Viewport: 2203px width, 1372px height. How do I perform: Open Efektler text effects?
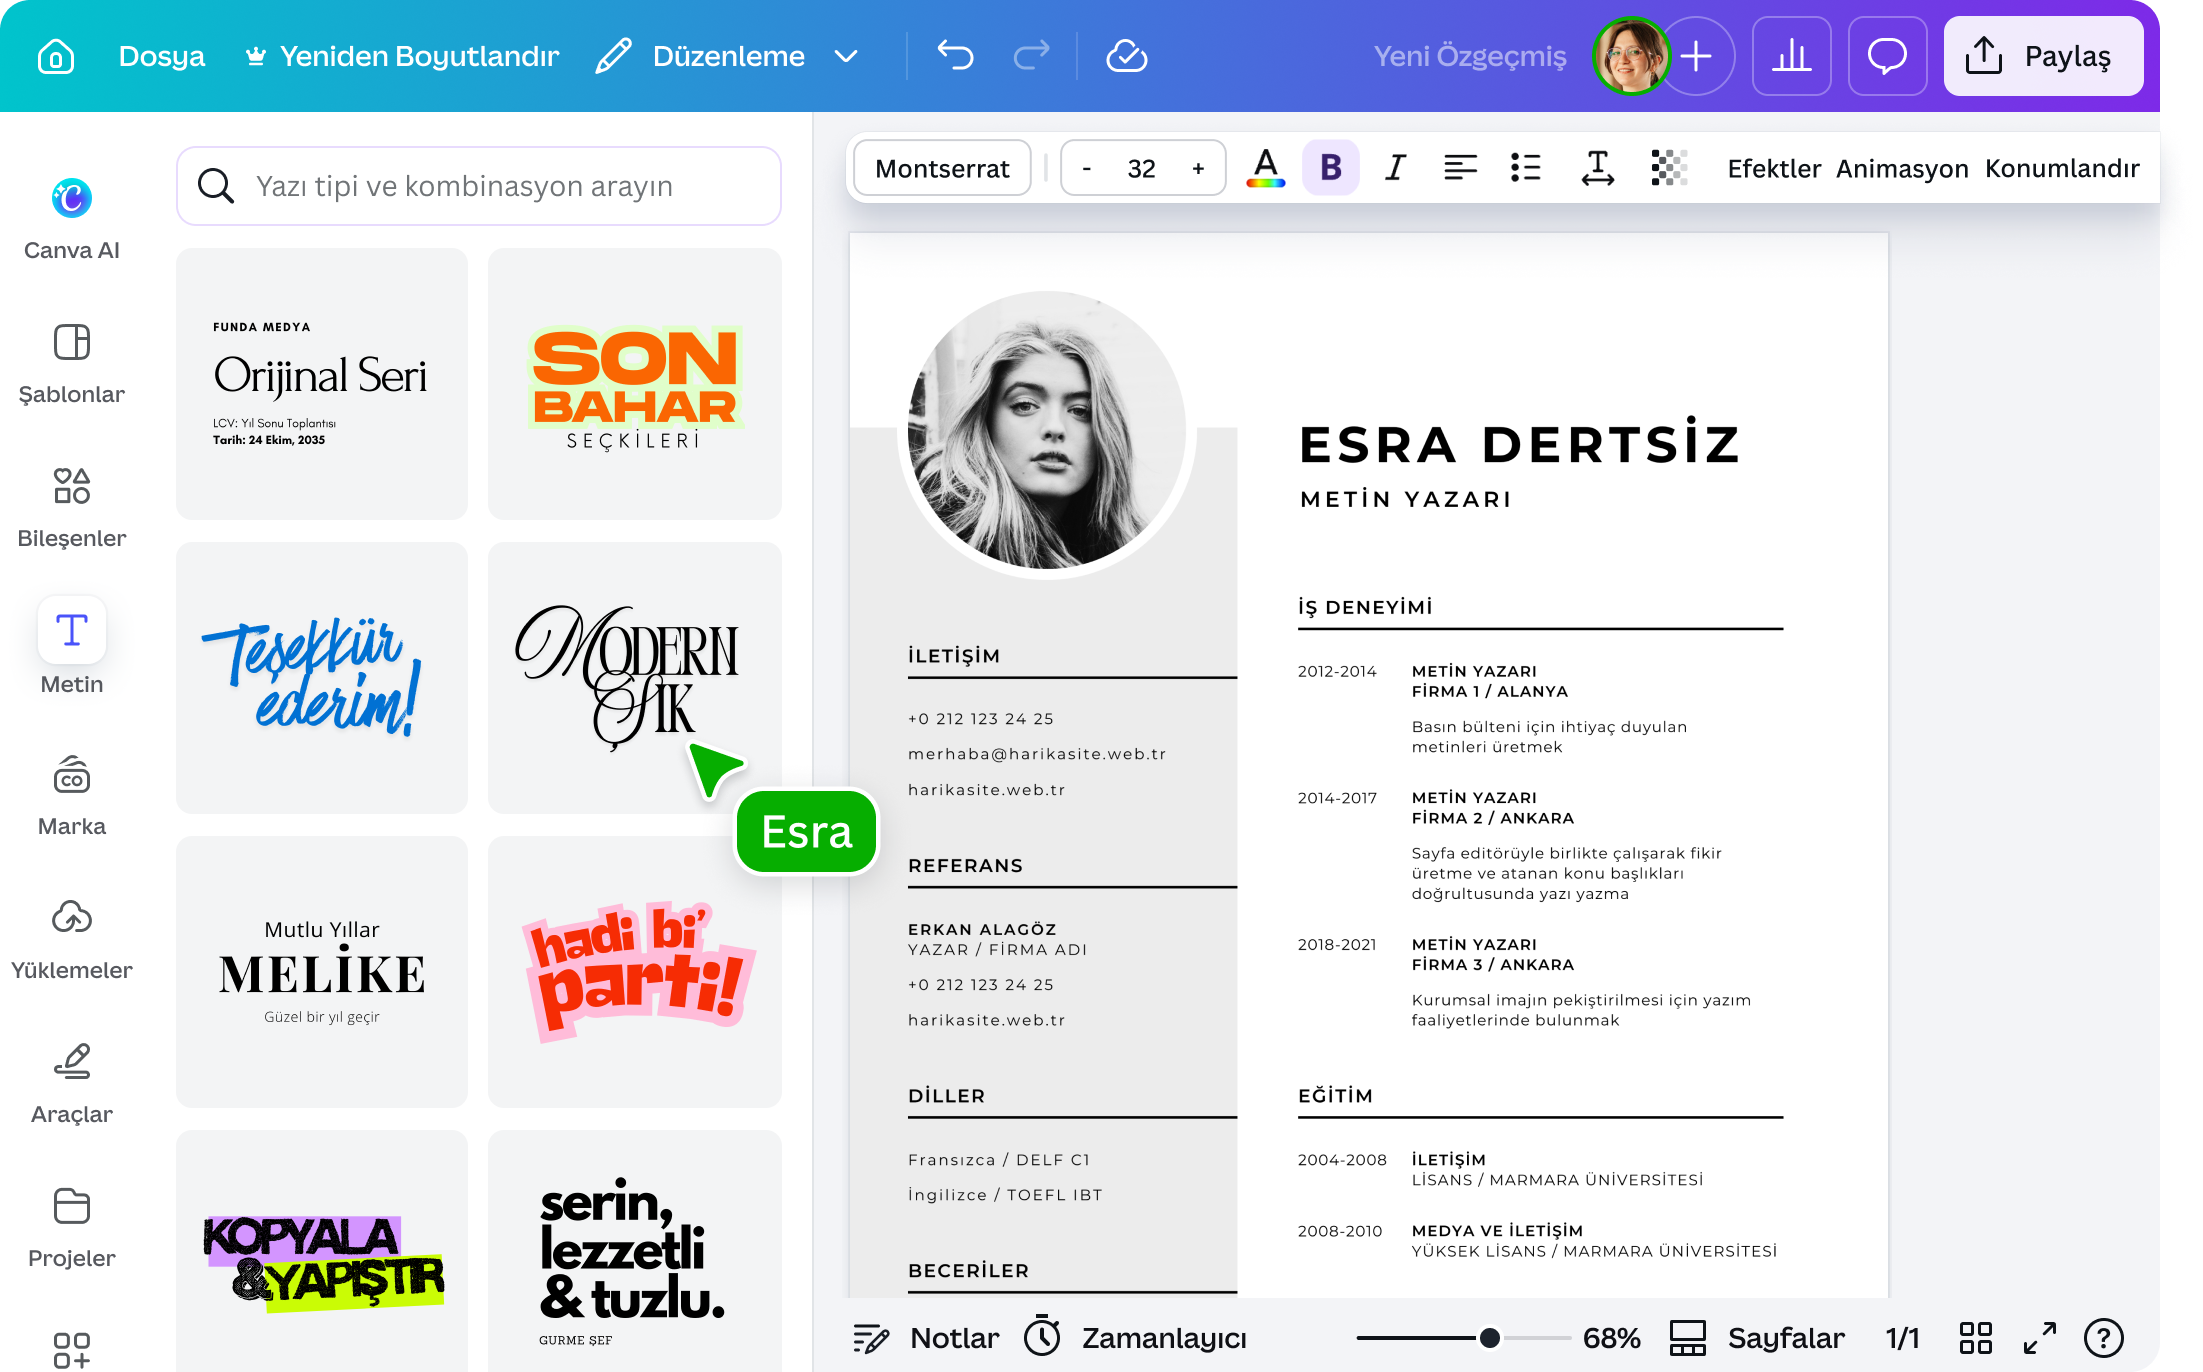[x=1774, y=168]
